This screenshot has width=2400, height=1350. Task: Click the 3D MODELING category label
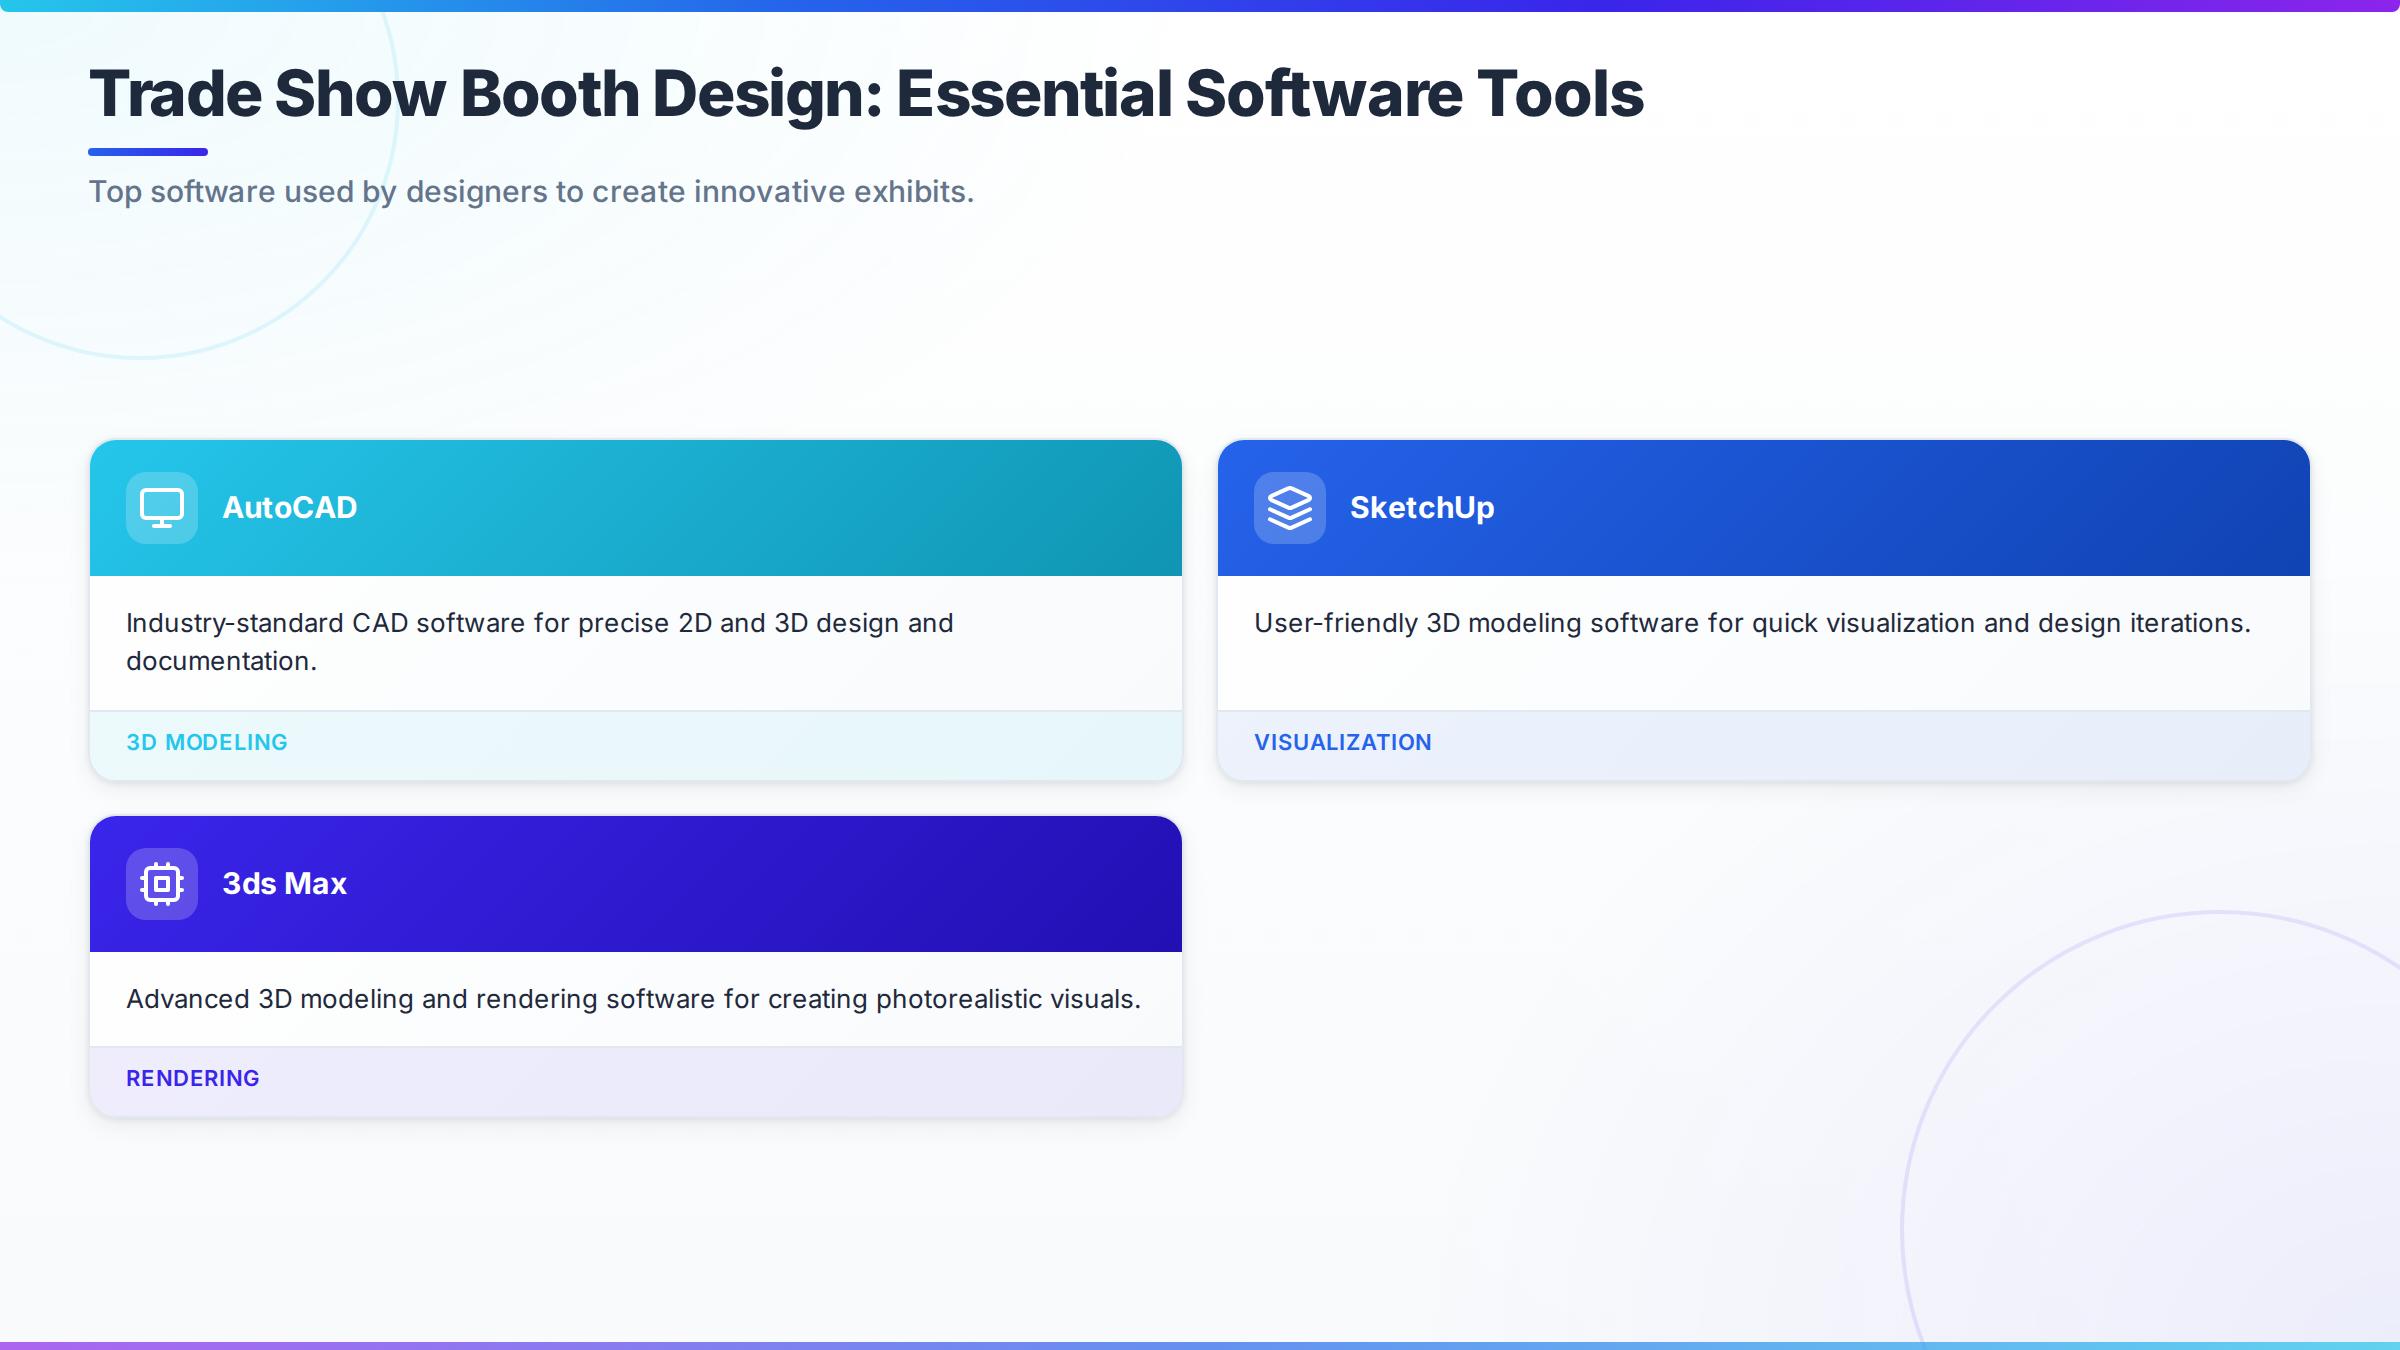(207, 742)
